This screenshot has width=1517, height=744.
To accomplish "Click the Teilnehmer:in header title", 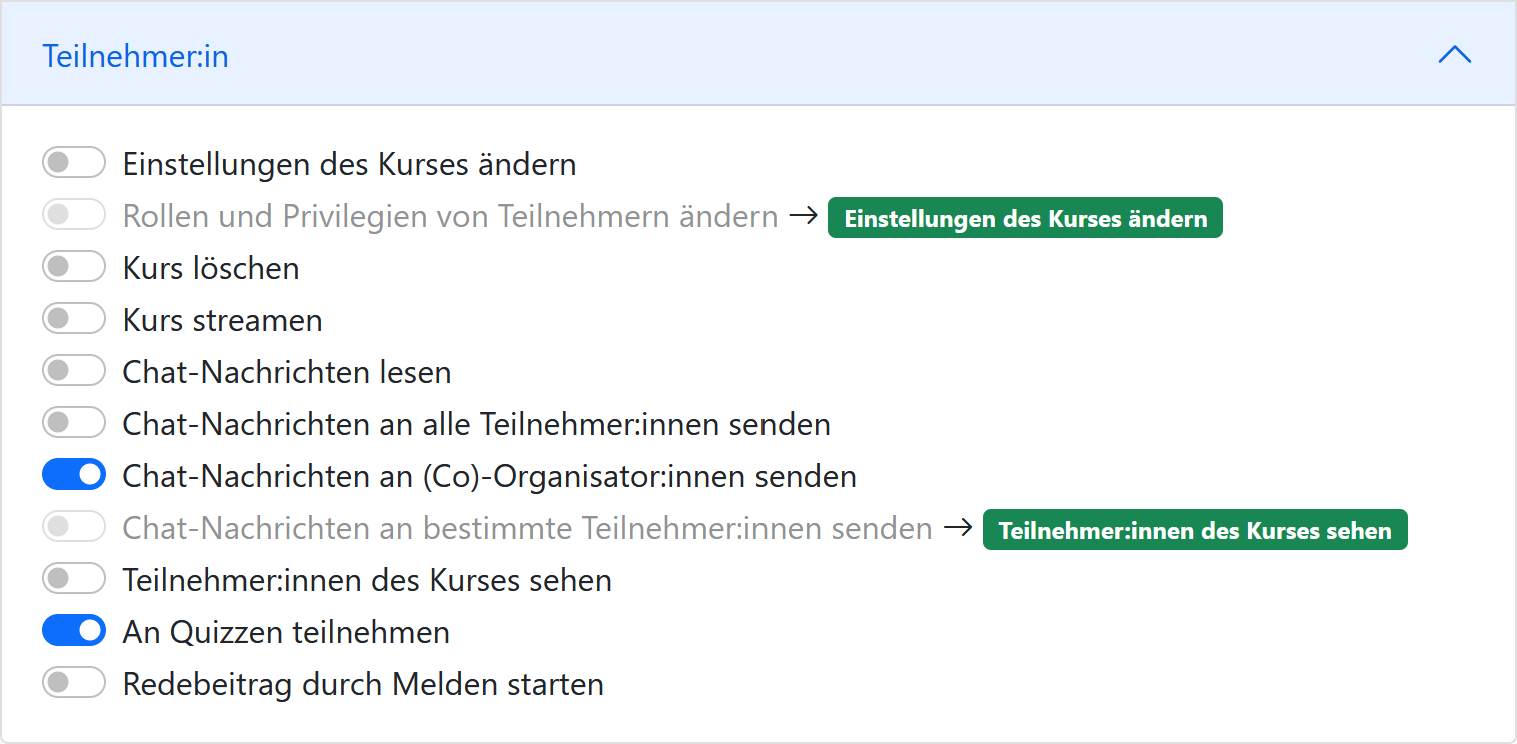I will tap(135, 57).
